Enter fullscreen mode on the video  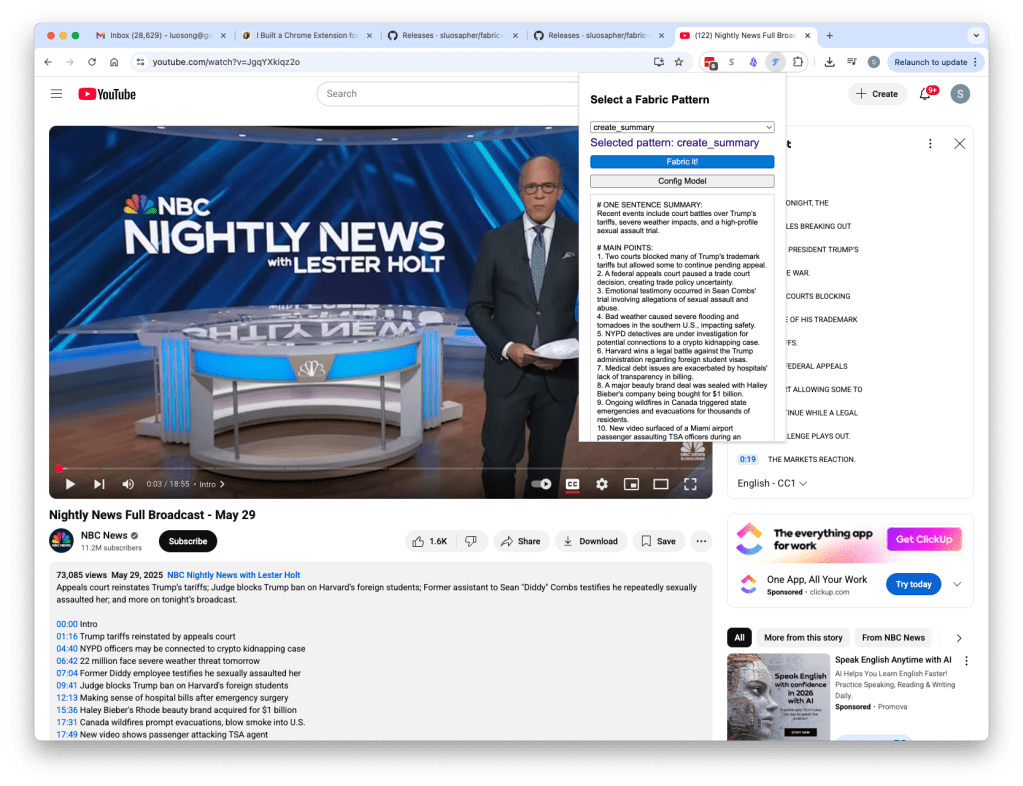pos(690,484)
